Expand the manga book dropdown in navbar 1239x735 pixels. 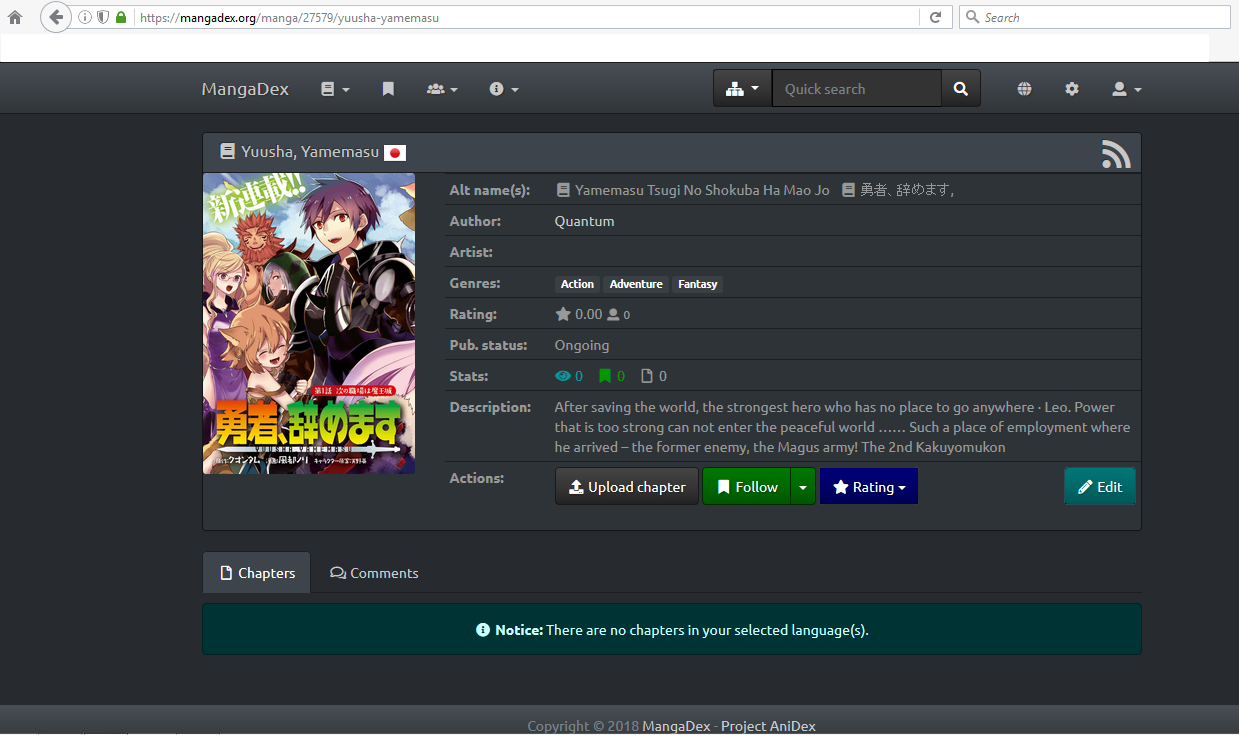[335, 88]
